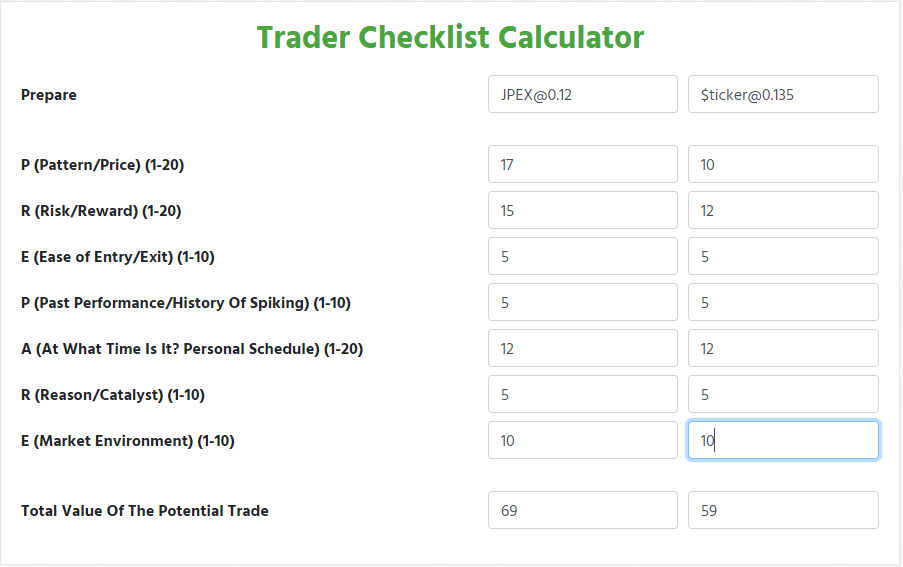Viewport: 903px width, 567px height.
Task: Click Risk/Reward field with value 12
Action: click(x=783, y=210)
